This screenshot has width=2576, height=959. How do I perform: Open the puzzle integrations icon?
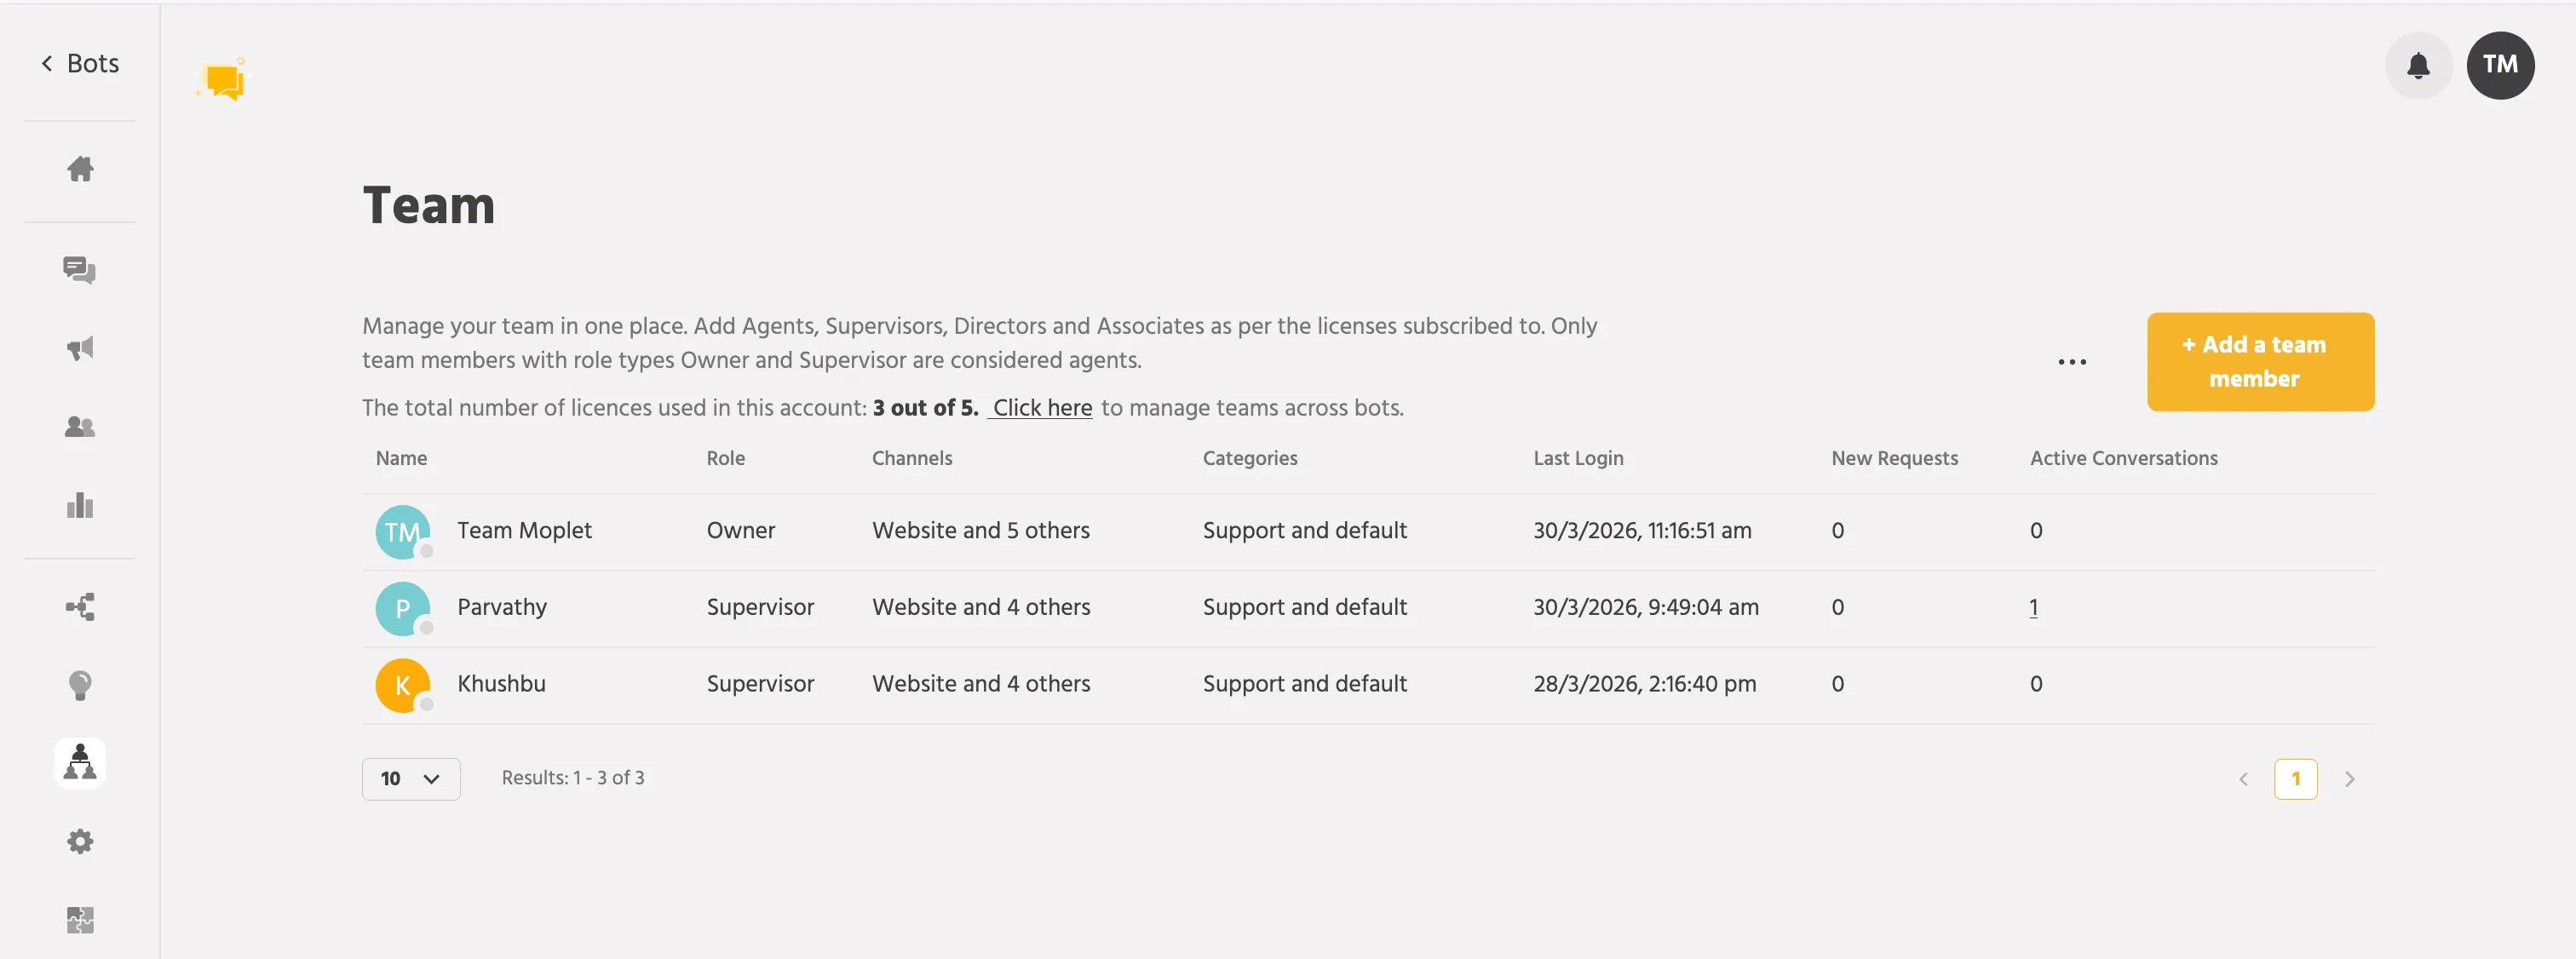point(80,920)
